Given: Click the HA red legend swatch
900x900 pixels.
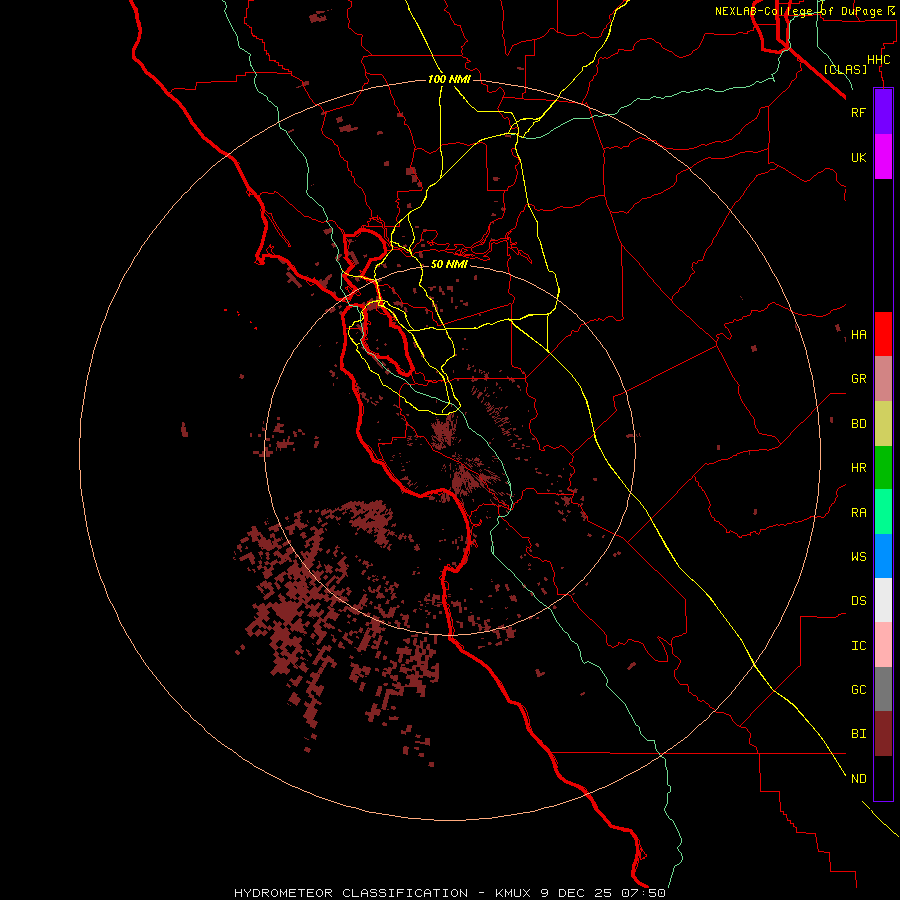Looking at the screenshot, I should tap(883, 334).
